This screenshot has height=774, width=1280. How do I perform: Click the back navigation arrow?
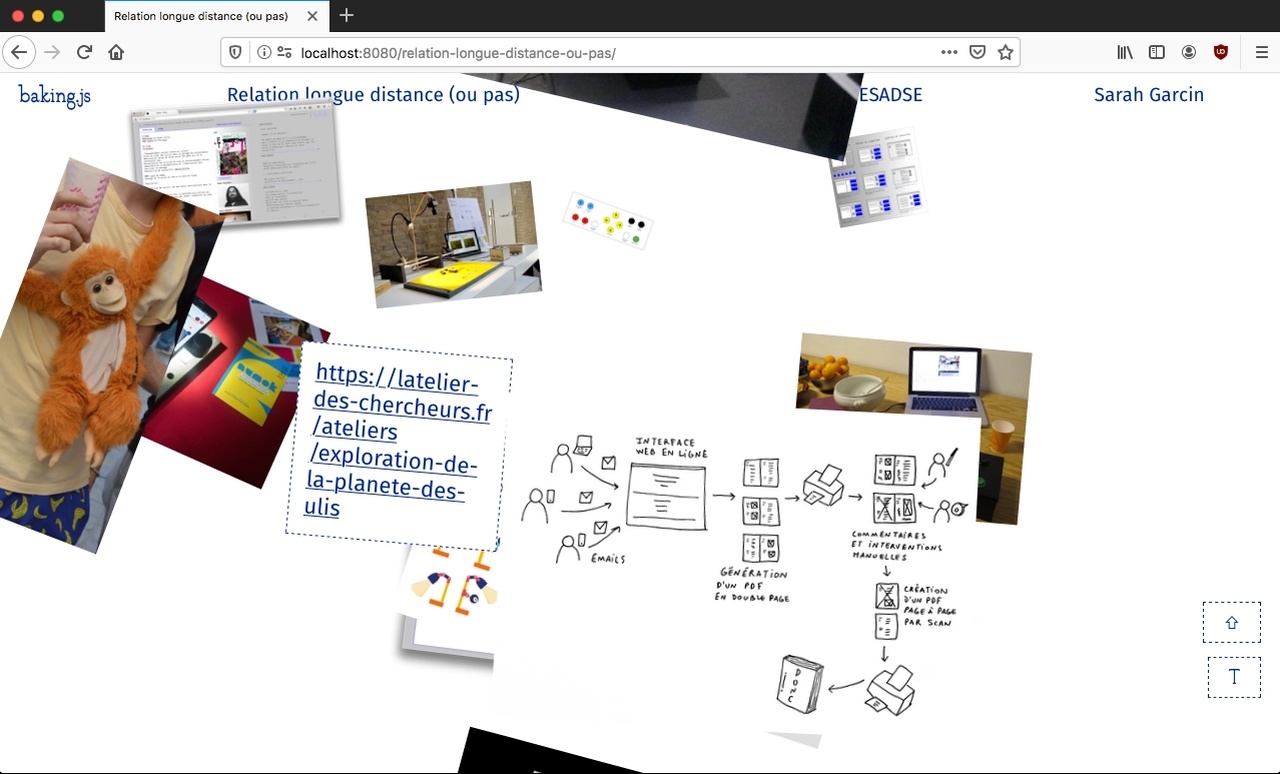click(19, 52)
